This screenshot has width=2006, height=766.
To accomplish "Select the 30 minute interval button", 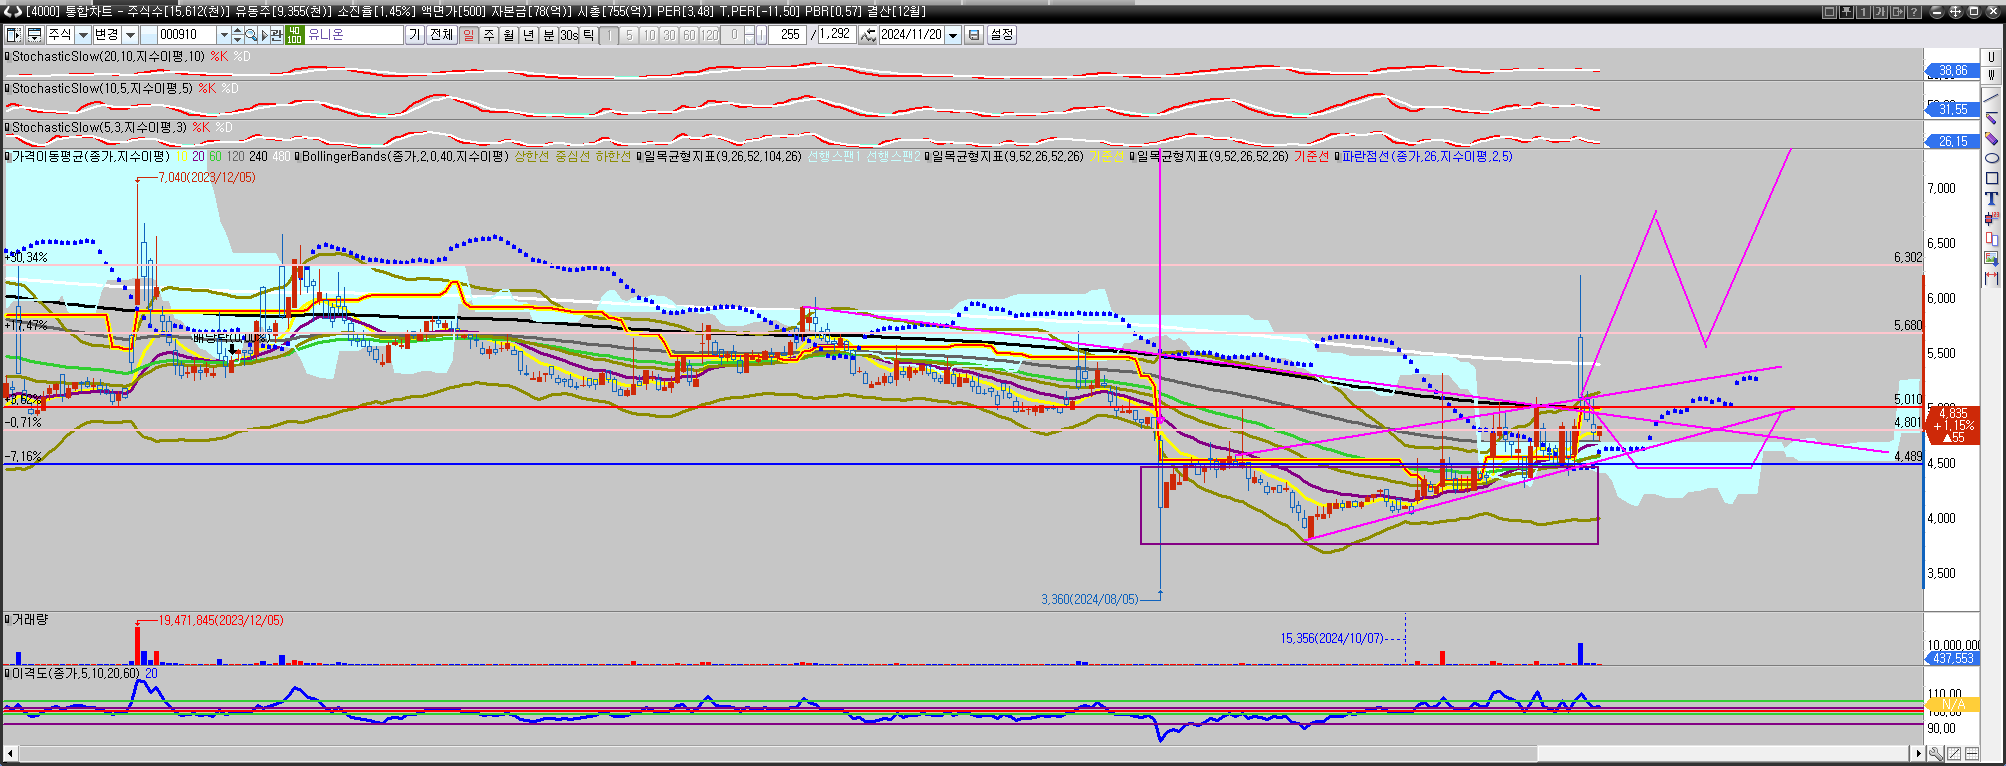I will 669,35.
